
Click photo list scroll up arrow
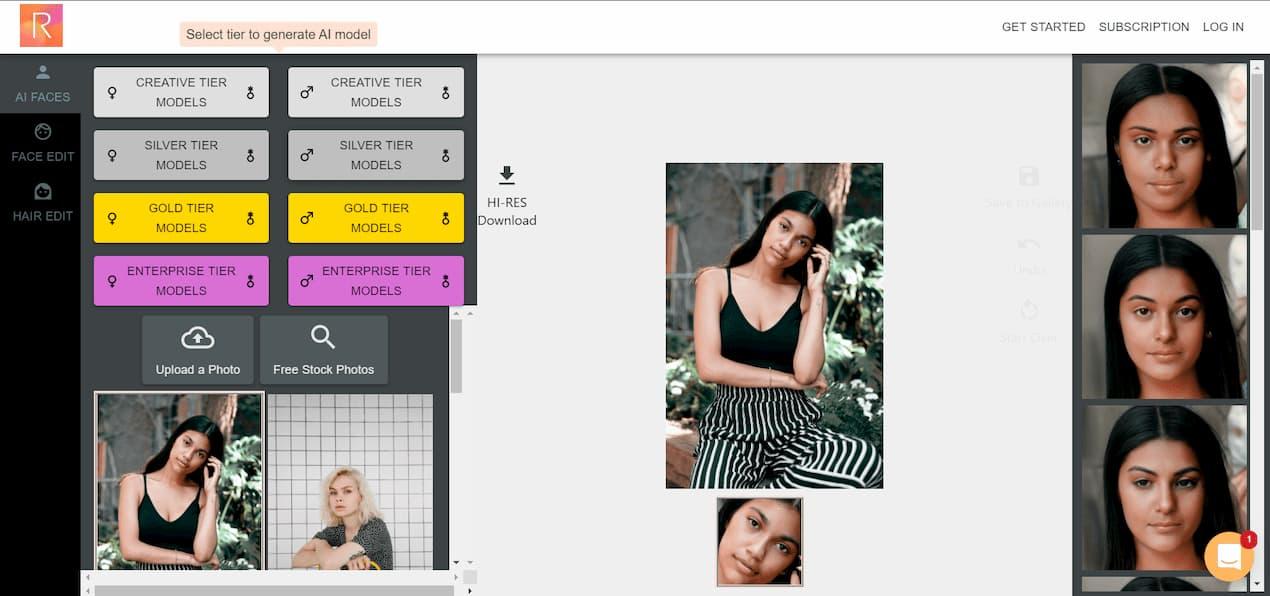tap(456, 313)
